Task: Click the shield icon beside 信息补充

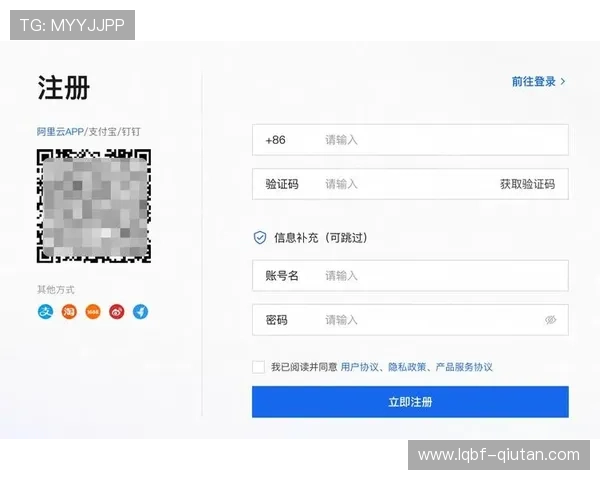Action: click(260, 238)
